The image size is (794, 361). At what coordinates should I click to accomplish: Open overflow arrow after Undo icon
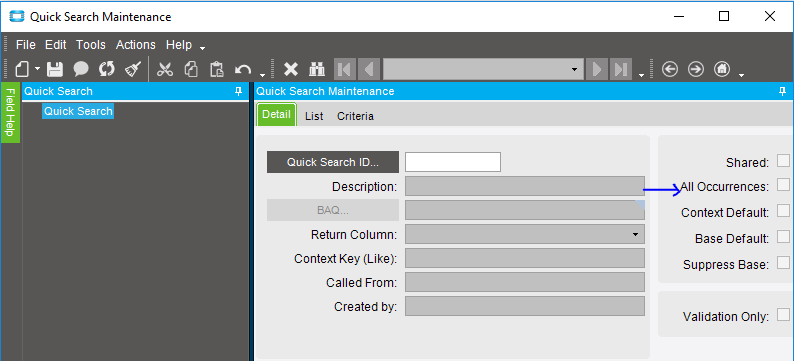click(x=262, y=74)
